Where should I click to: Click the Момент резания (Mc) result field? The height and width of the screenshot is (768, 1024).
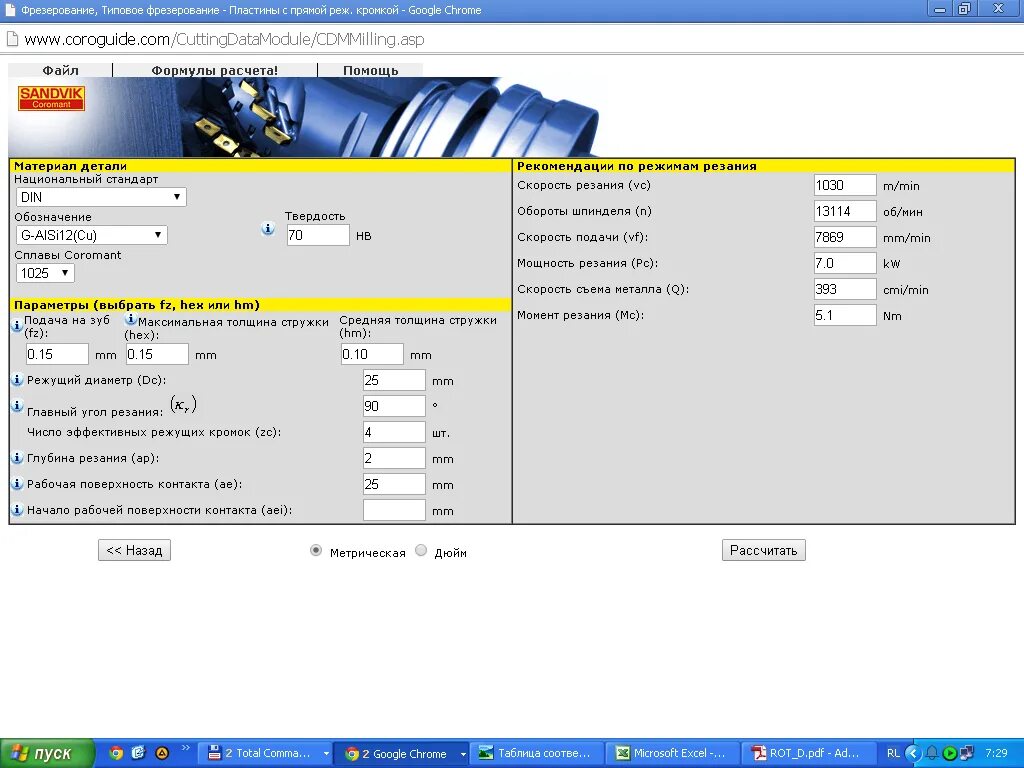(x=845, y=315)
